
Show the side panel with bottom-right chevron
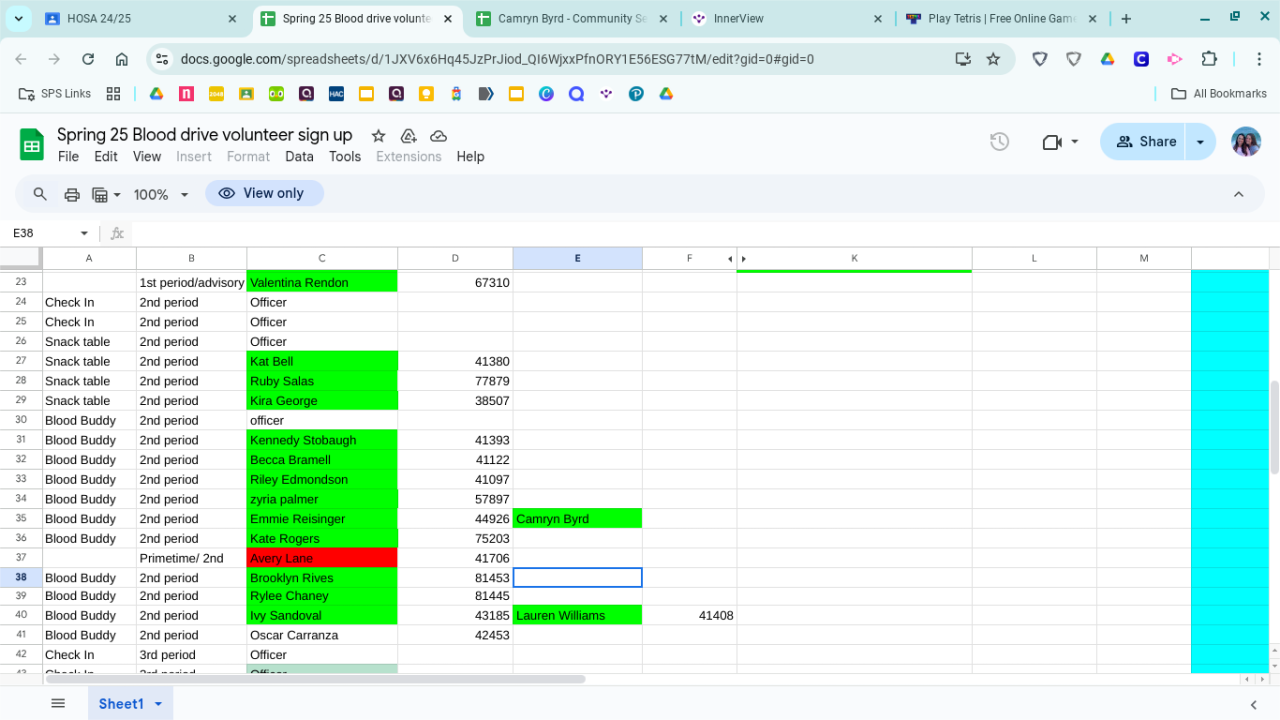[x=1253, y=704]
